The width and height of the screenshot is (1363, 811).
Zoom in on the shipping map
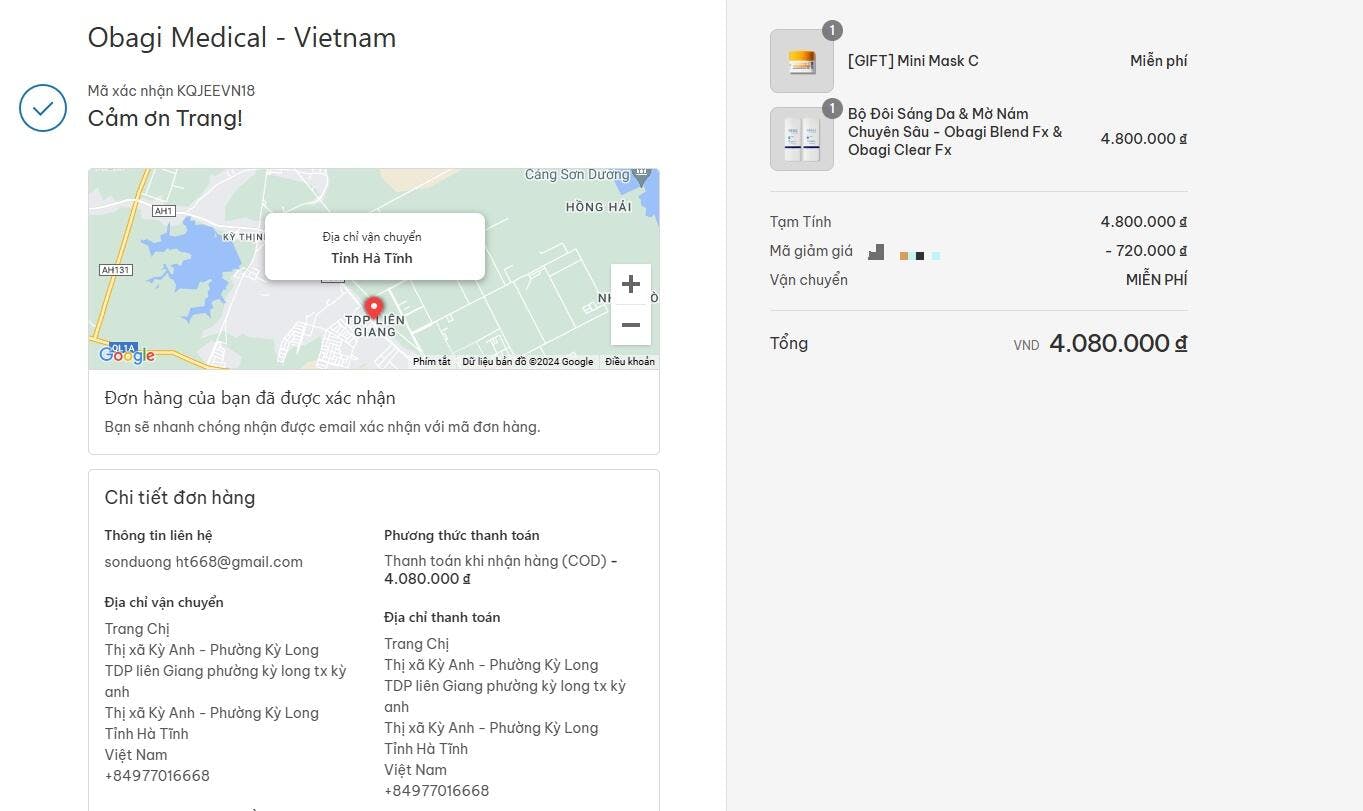click(630, 284)
